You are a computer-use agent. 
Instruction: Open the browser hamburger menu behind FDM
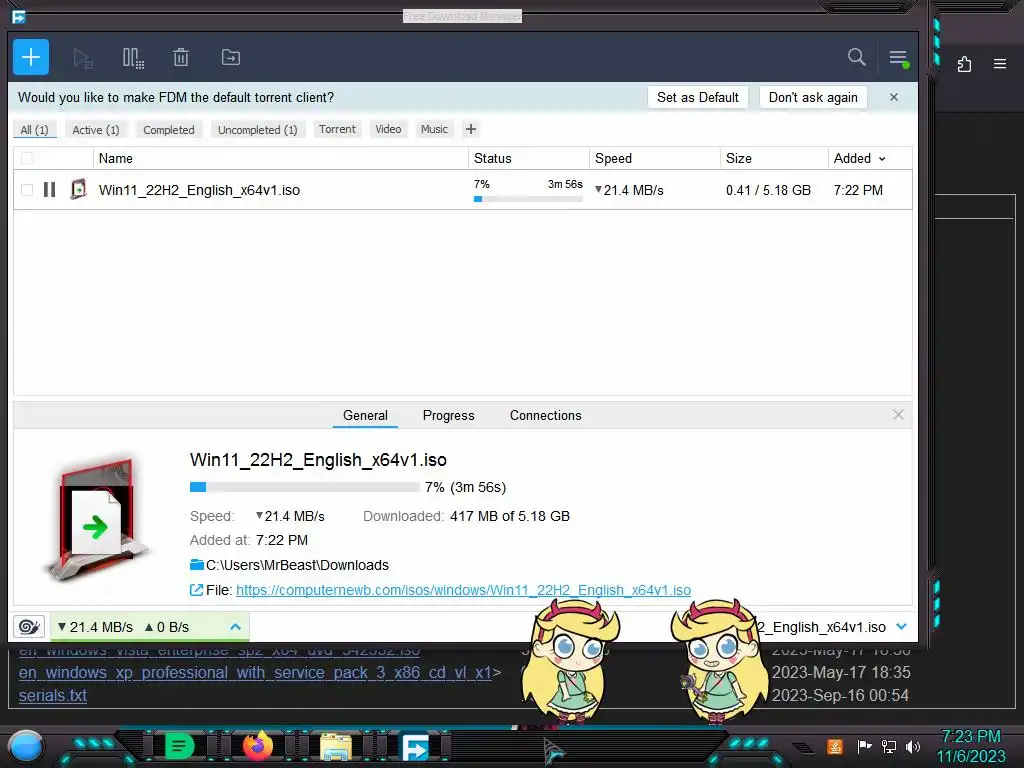click(1000, 64)
